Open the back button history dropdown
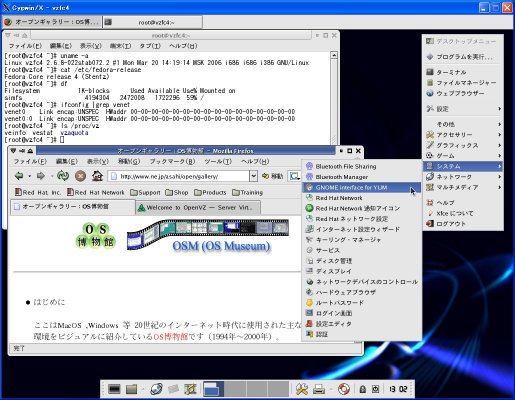 coord(29,176)
